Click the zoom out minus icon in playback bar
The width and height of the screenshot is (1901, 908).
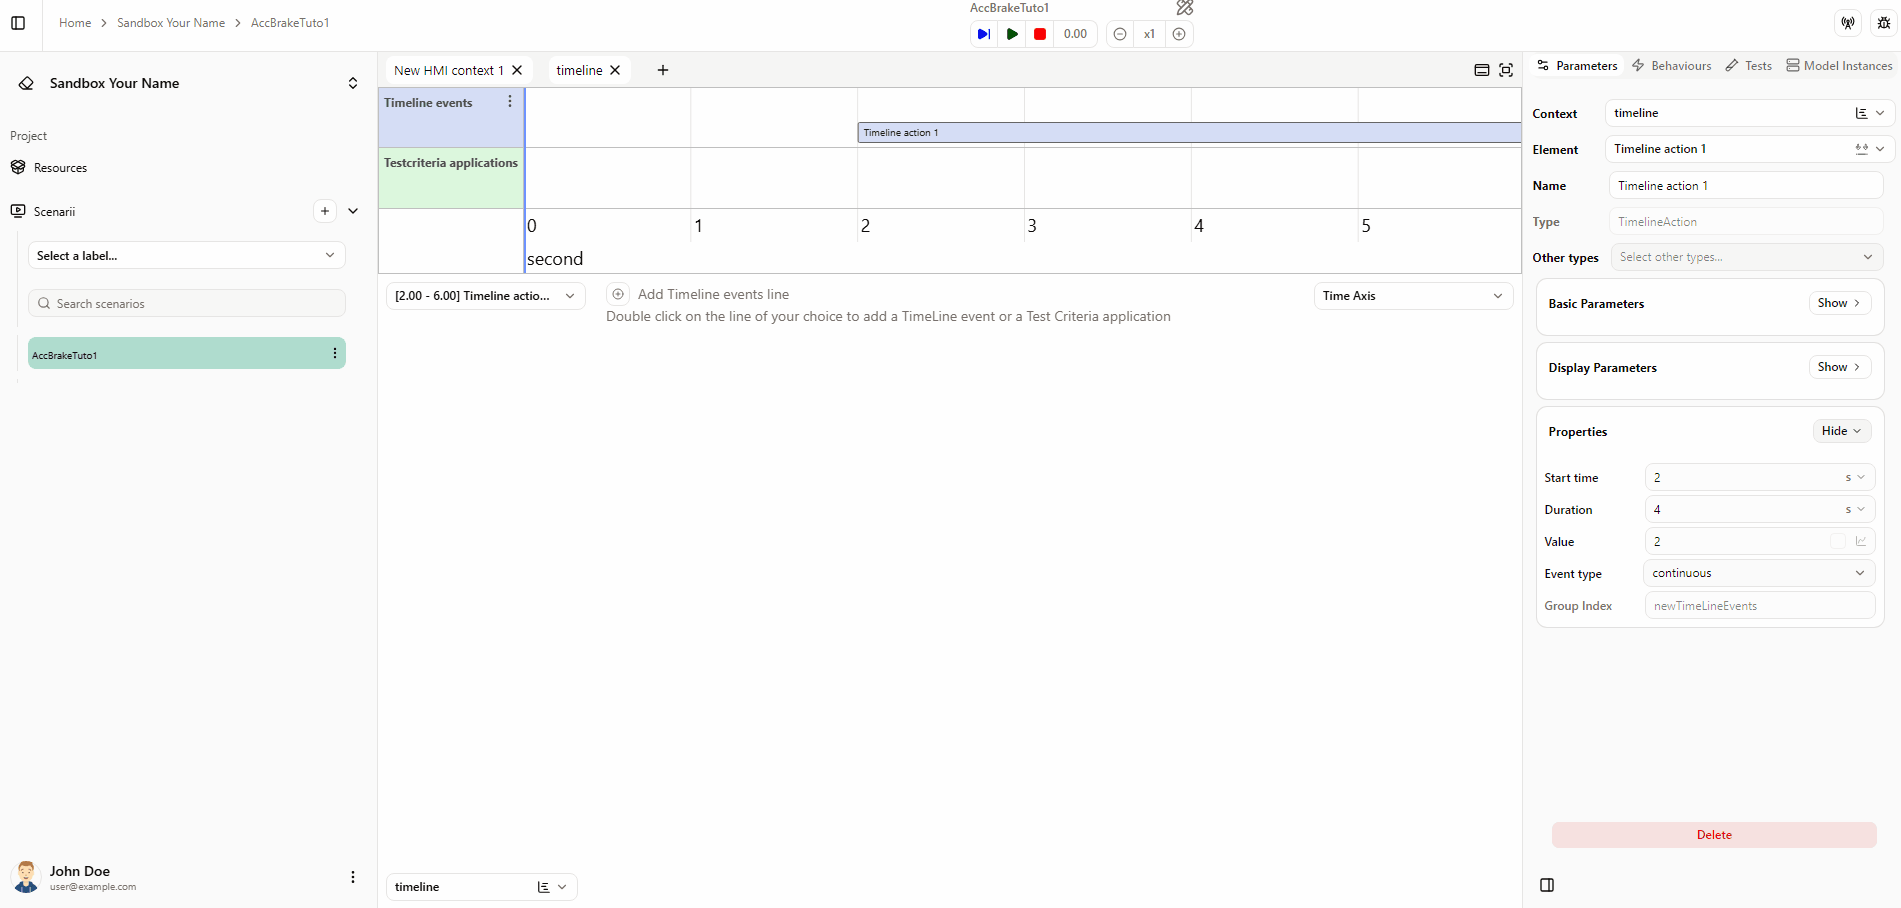tap(1119, 33)
